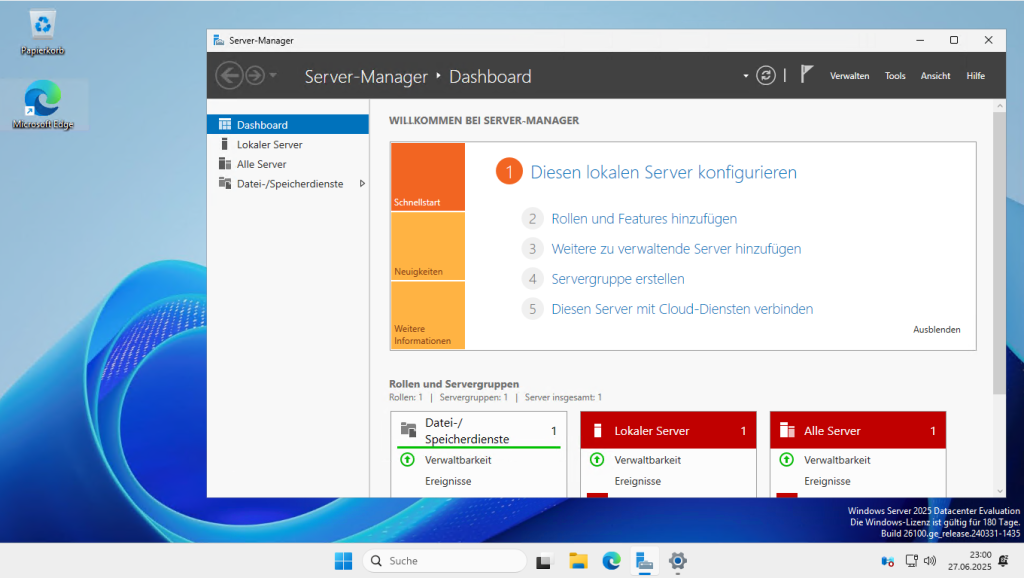The width and height of the screenshot is (1024, 578).
Task: Click the Alle Server sidebar icon
Action: [225, 164]
